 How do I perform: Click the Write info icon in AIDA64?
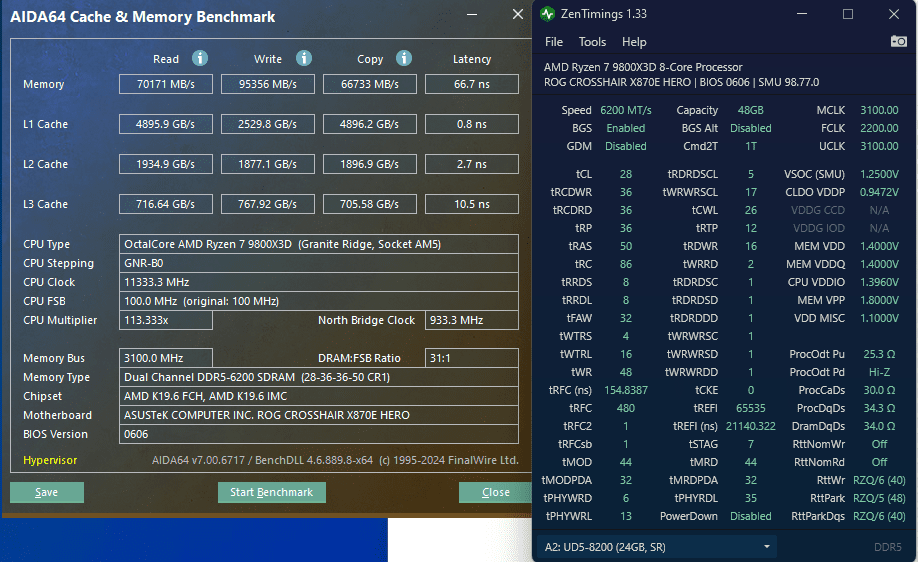point(303,59)
